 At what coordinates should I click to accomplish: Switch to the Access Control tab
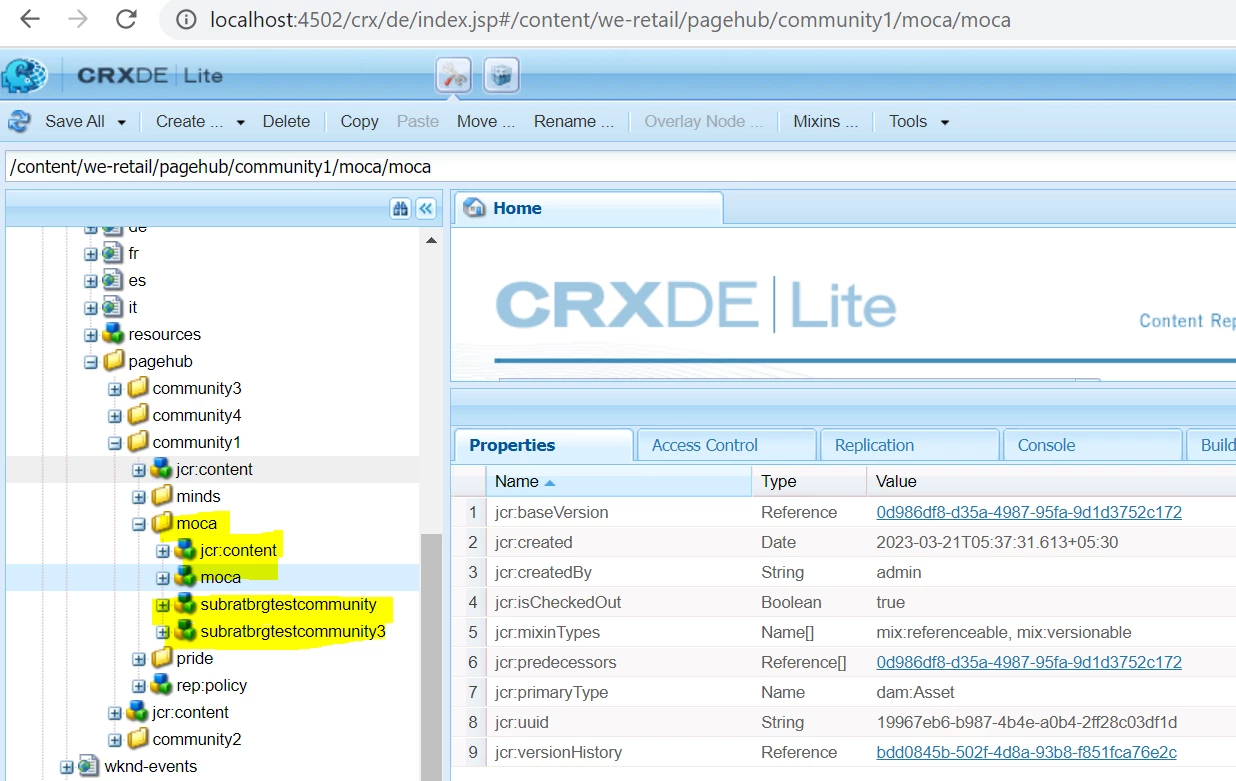click(727, 445)
